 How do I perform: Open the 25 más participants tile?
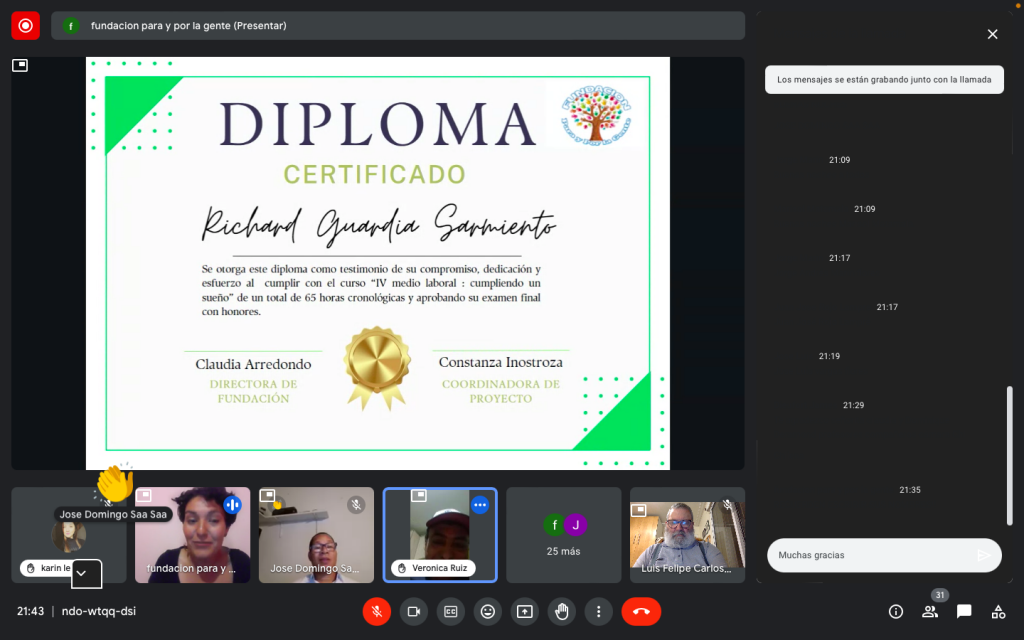(x=564, y=535)
